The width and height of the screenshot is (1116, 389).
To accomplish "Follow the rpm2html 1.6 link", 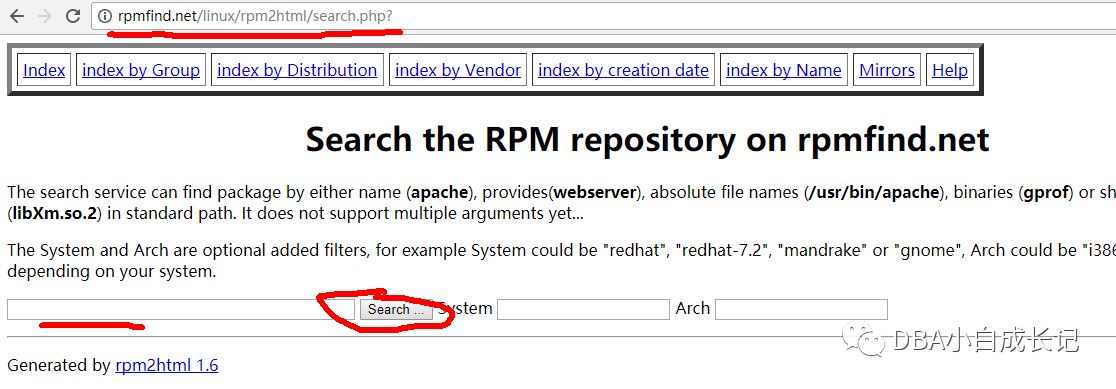I will 167,366.
